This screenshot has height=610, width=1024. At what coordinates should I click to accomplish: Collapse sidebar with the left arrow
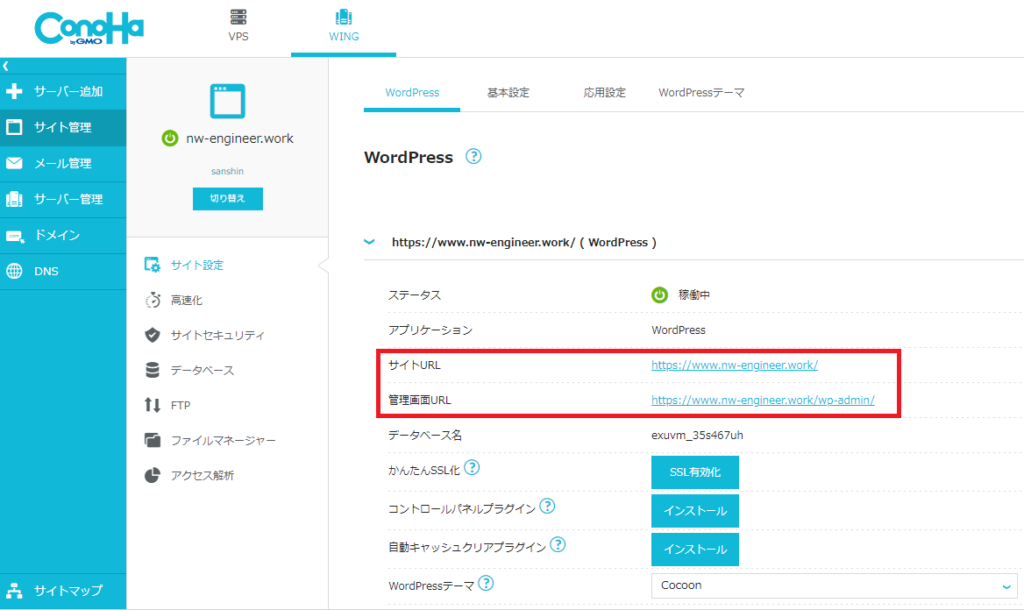pyautogui.click(x=6, y=66)
